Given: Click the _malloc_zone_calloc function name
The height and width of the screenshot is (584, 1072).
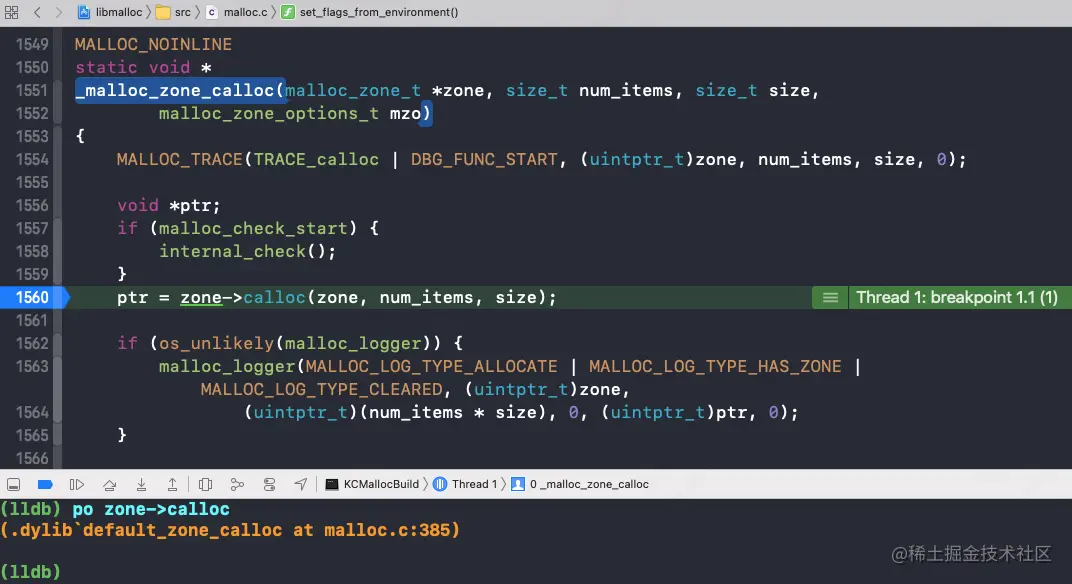Looking at the screenshot, I should [x=174, y=90].
